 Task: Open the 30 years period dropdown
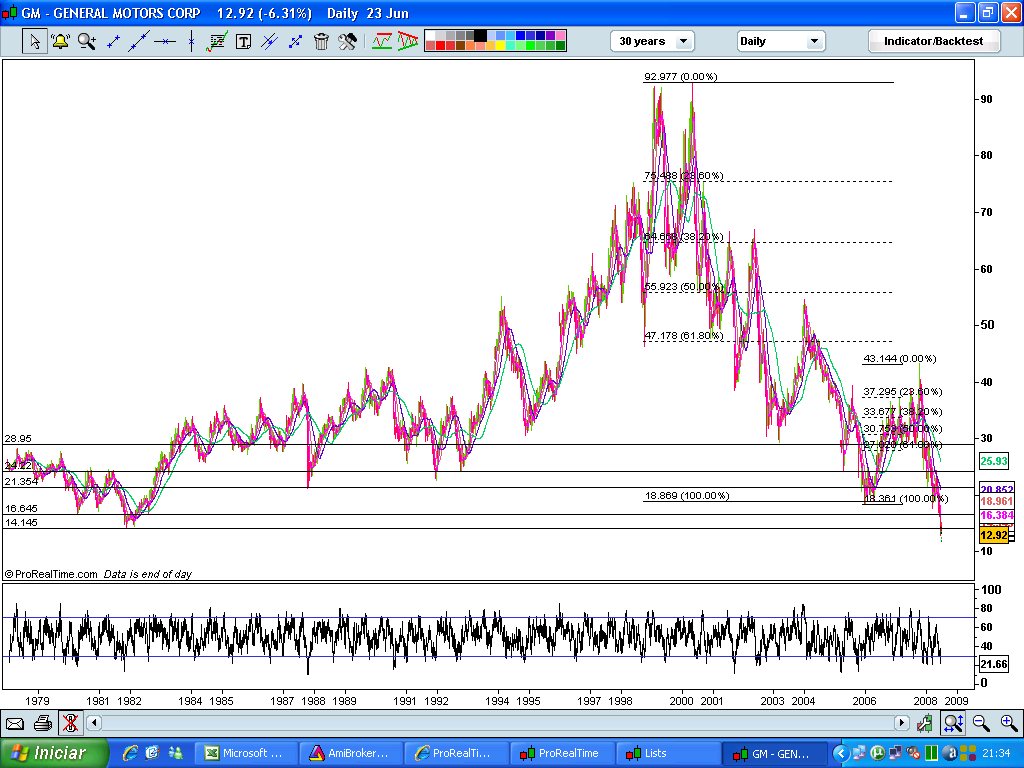coord(652,41)
